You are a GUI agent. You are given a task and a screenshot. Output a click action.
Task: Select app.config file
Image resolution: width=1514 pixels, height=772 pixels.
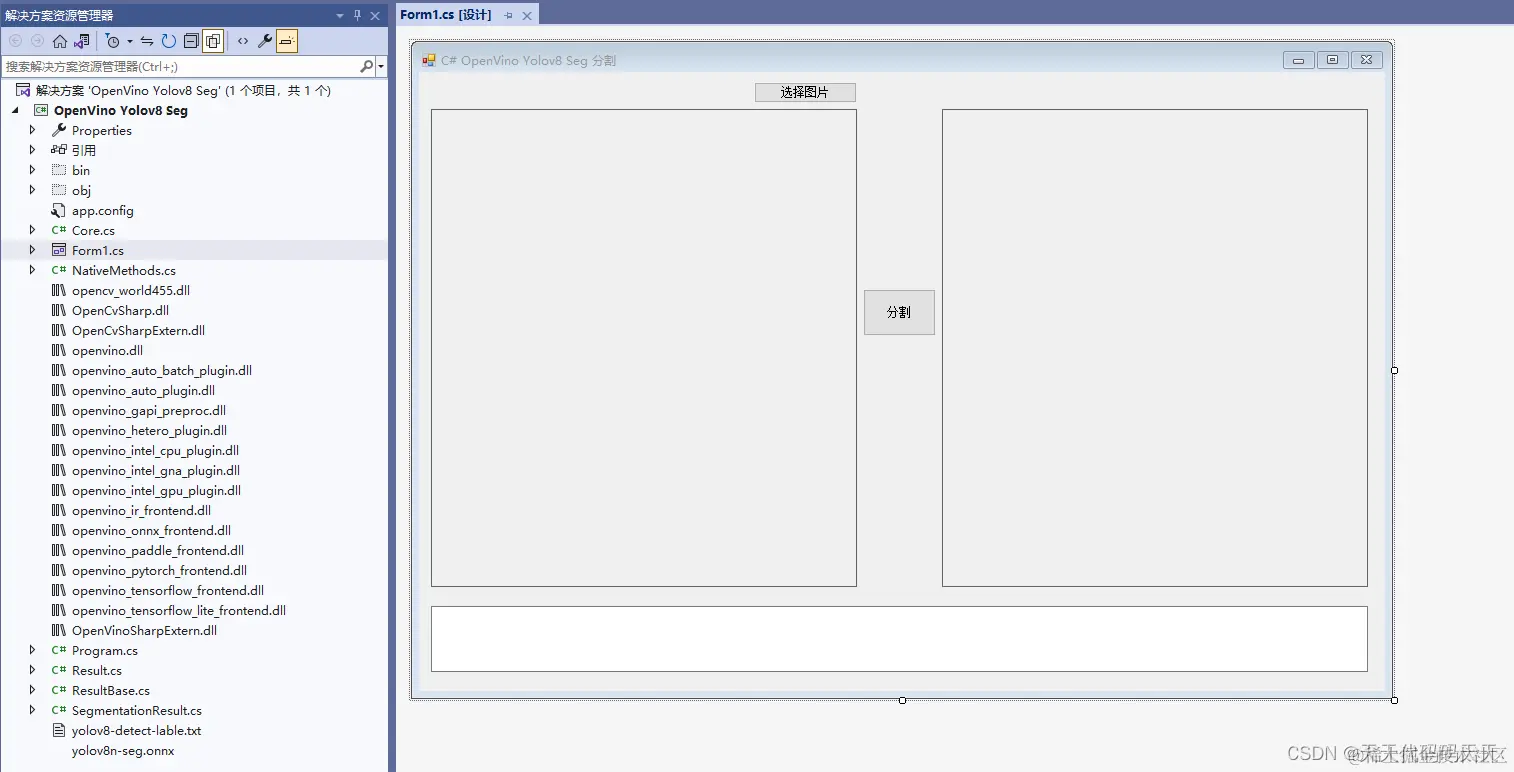point(102,210)
